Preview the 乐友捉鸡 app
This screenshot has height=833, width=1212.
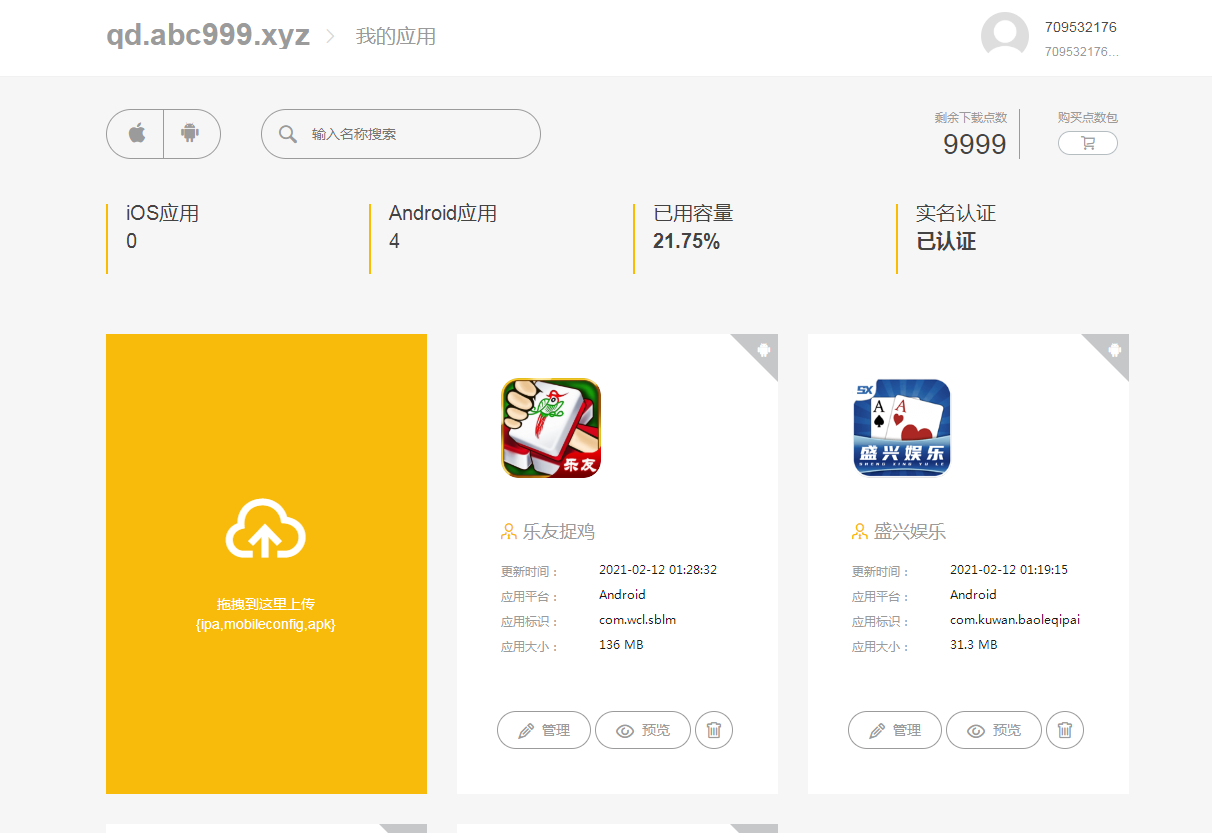point(643,730)
